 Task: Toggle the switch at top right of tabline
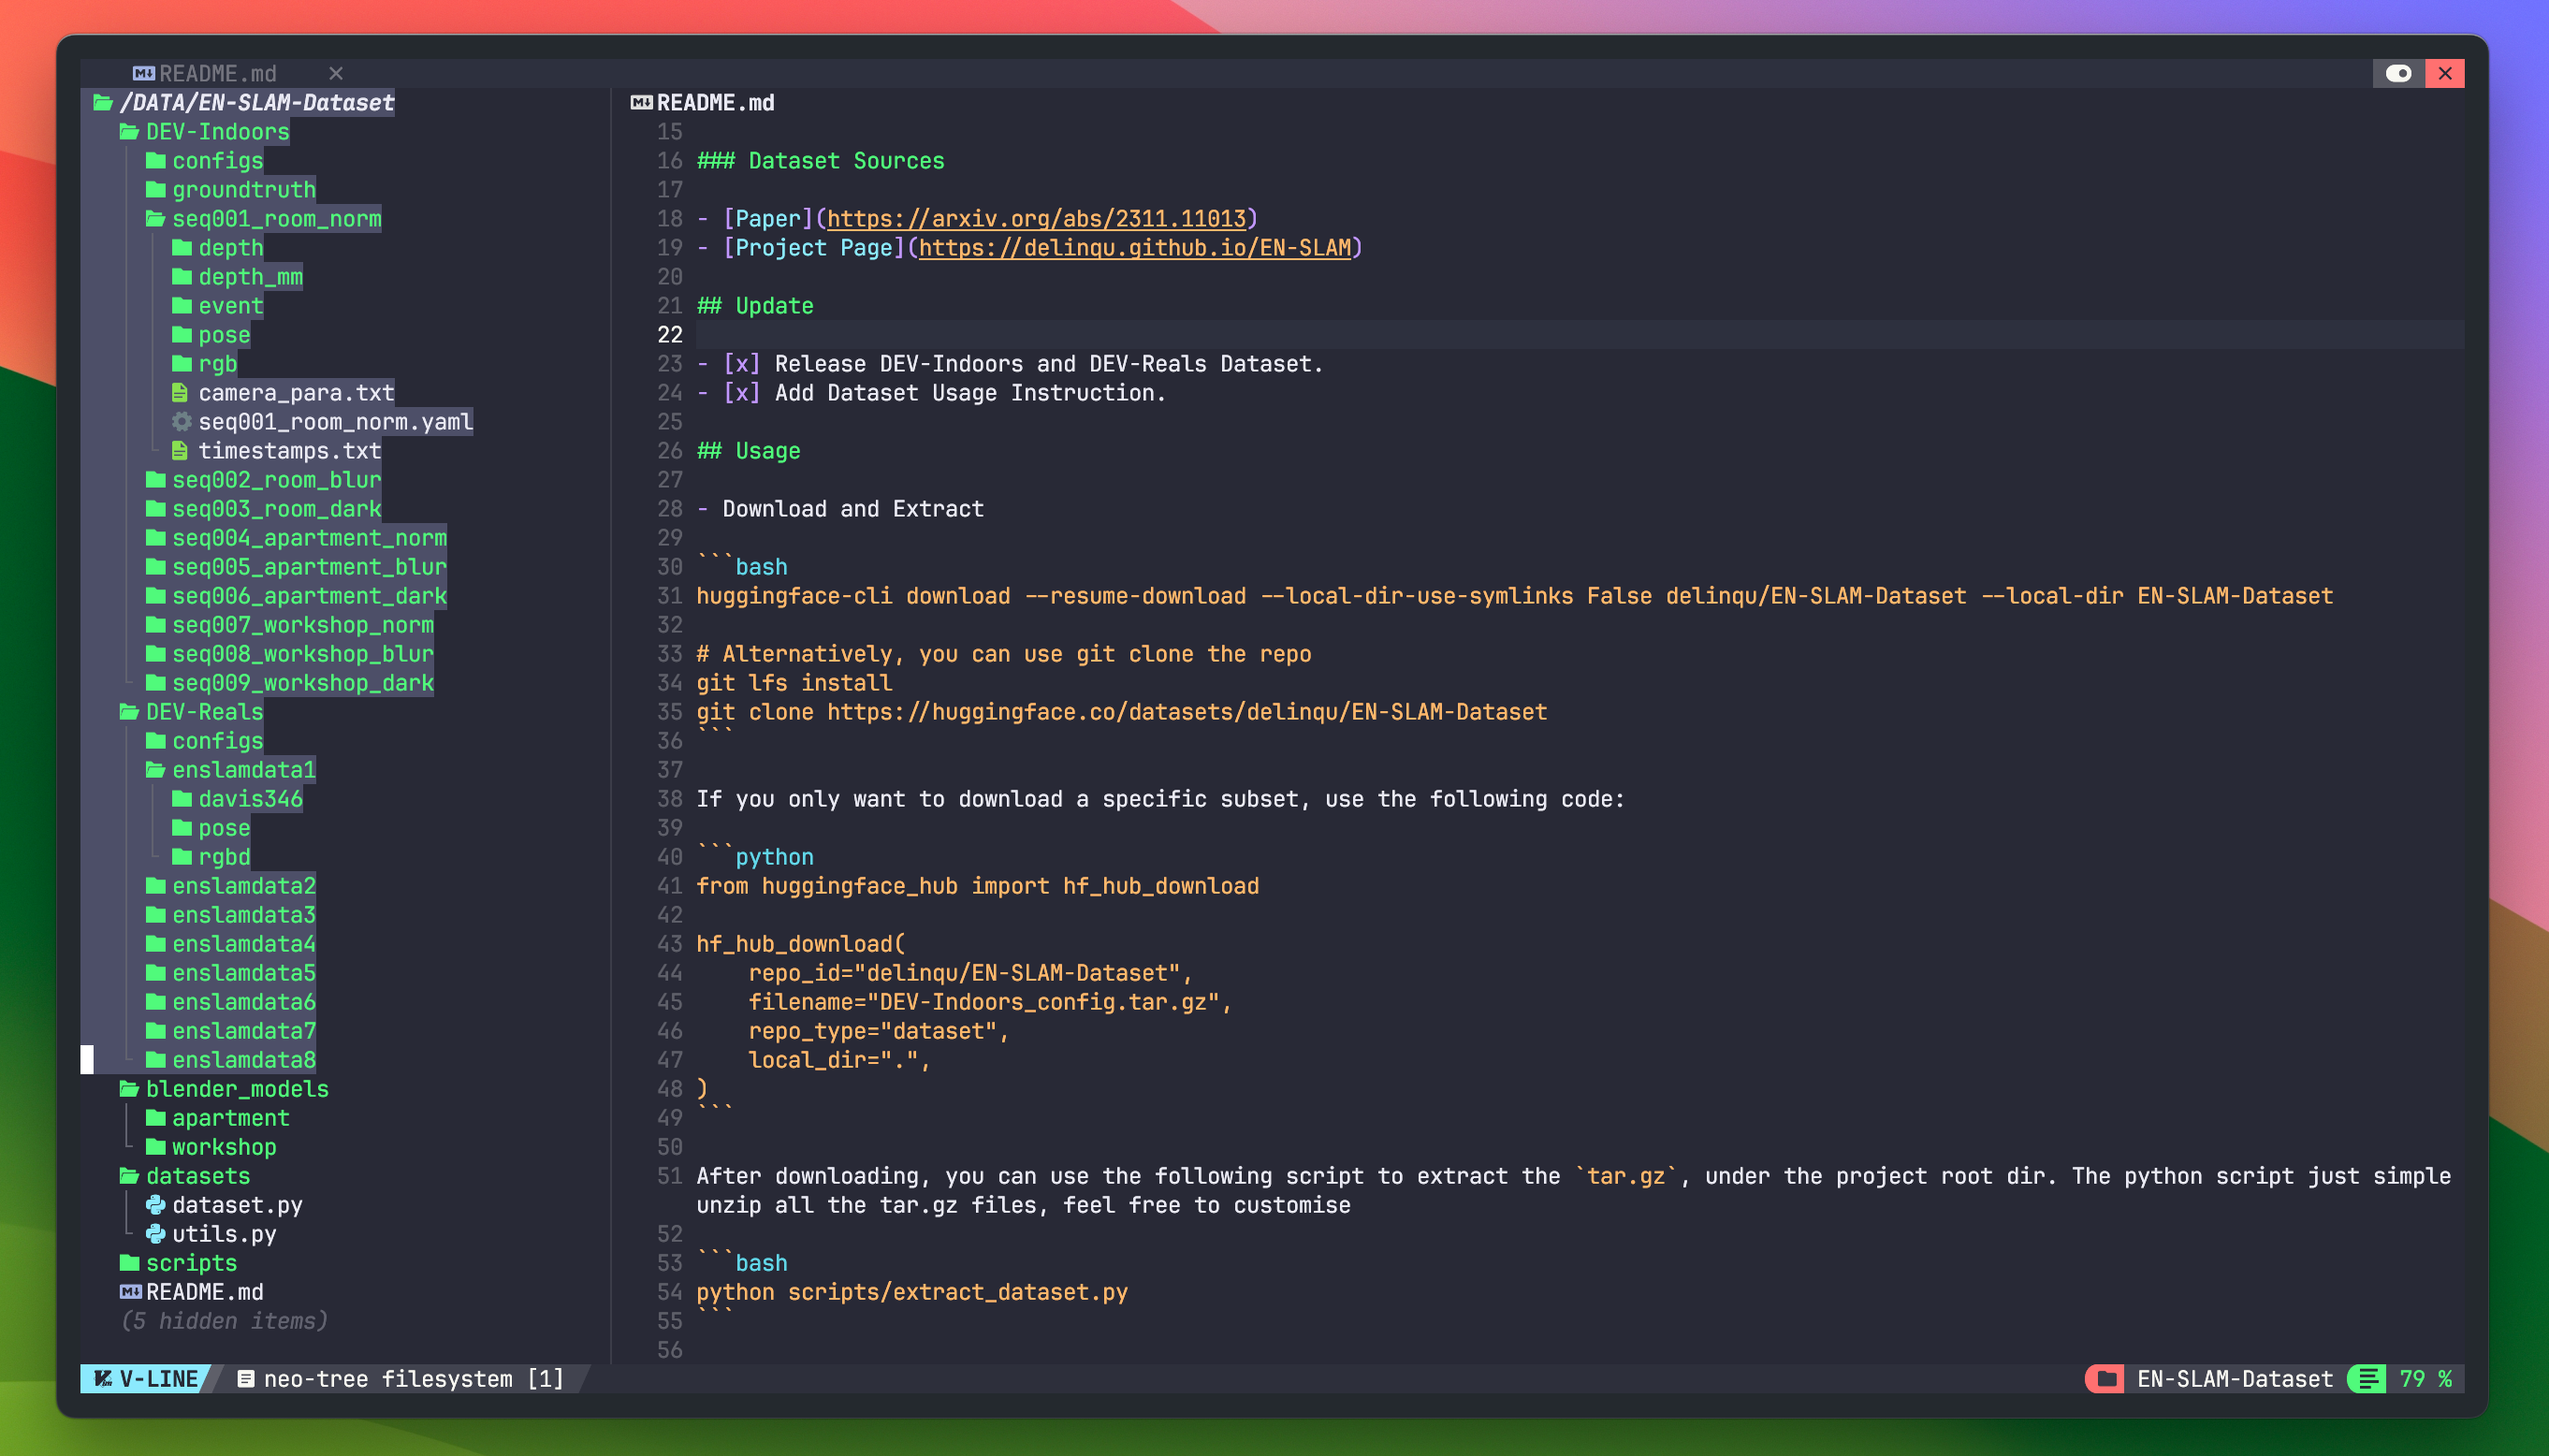(2398, 73)
